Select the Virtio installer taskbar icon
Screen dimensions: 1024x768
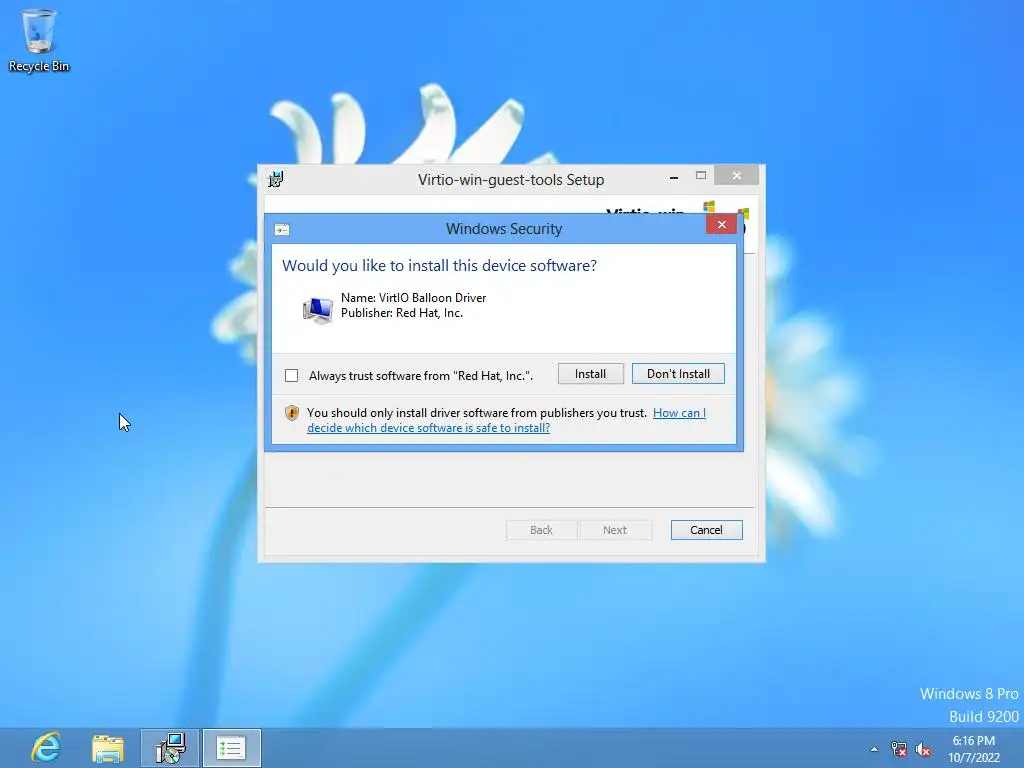coord(170,748)
